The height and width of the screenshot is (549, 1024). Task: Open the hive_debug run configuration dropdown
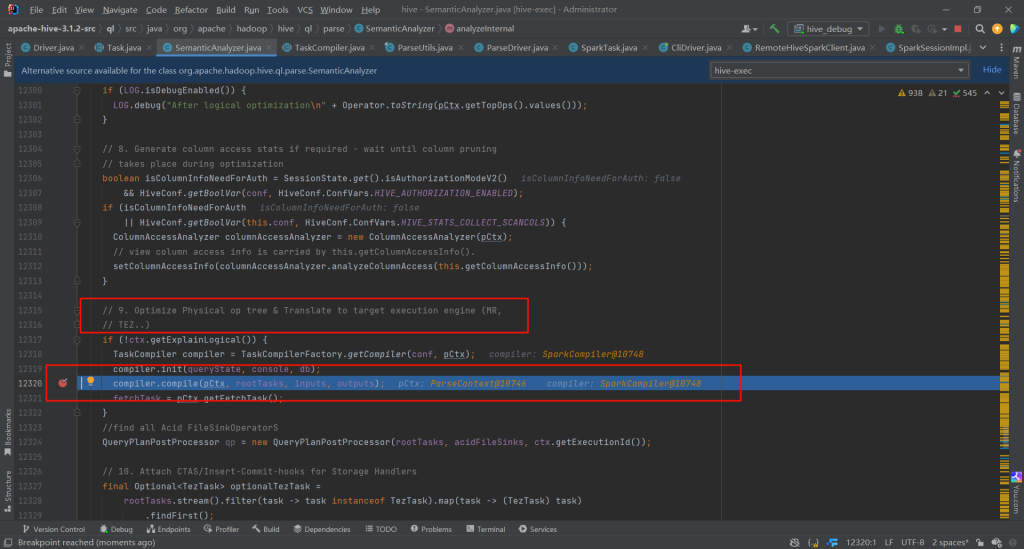click(x=829, y=29)
